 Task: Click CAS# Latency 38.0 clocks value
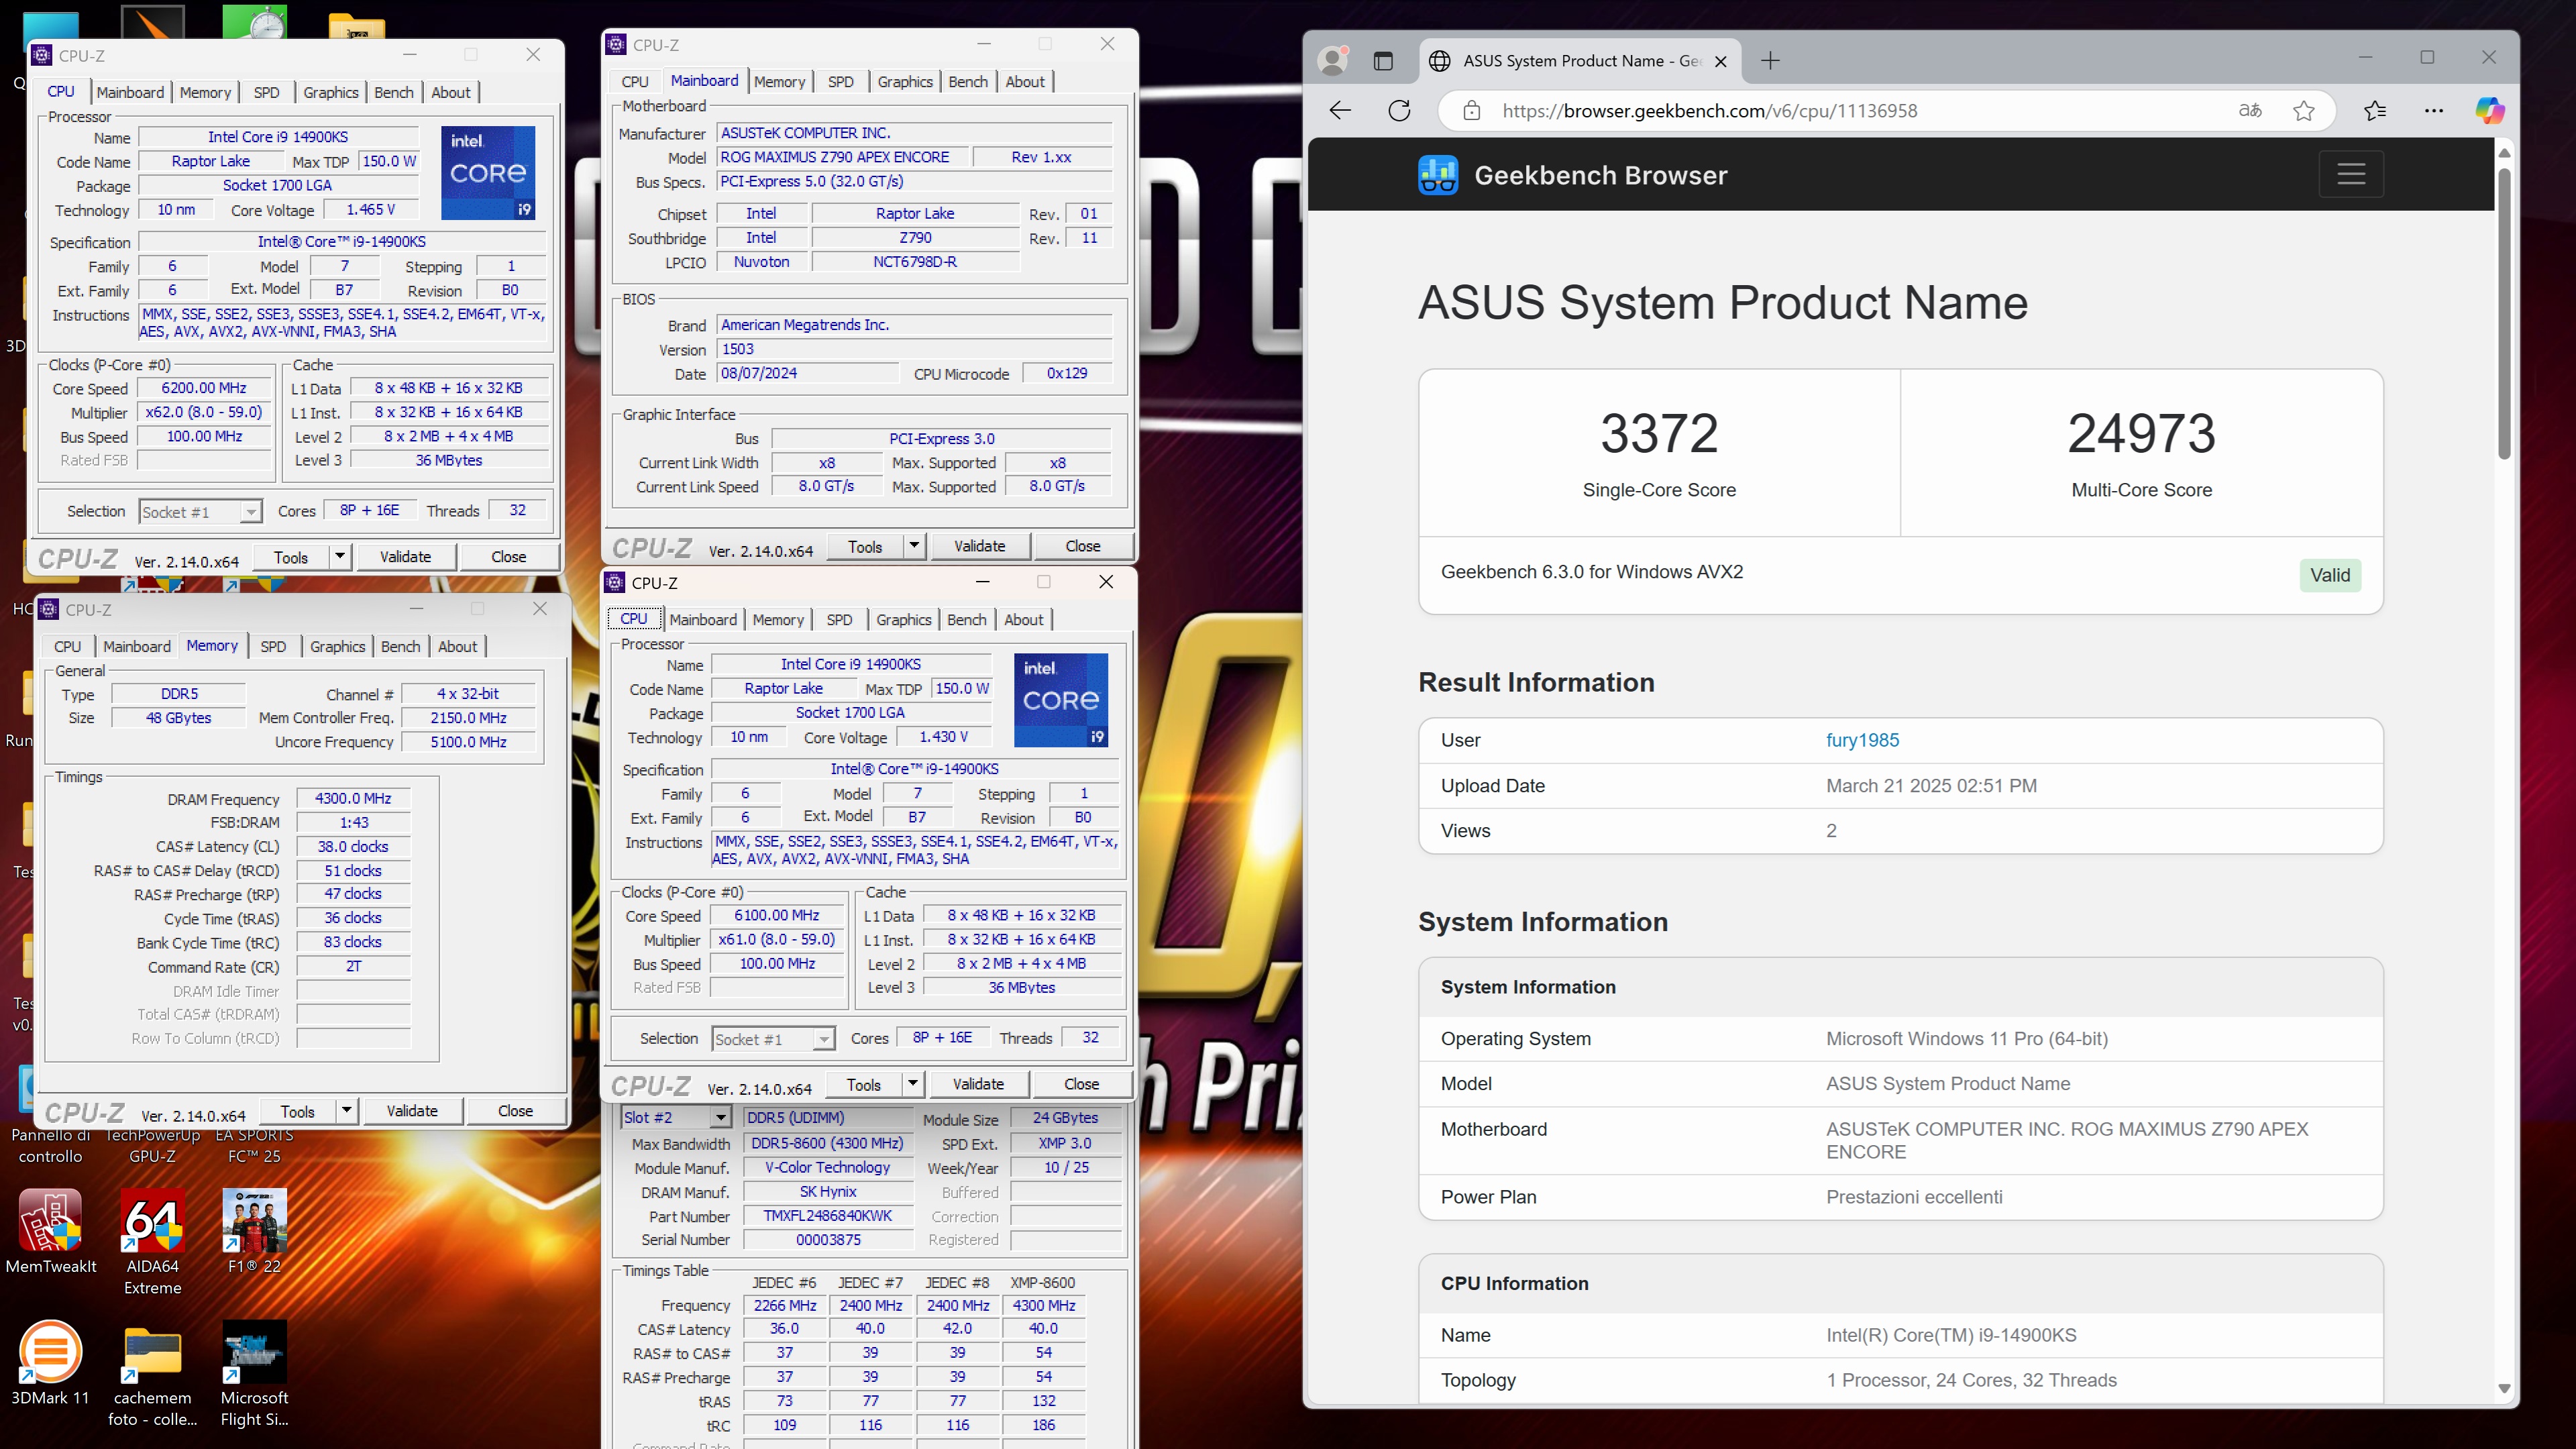point(353,847)
